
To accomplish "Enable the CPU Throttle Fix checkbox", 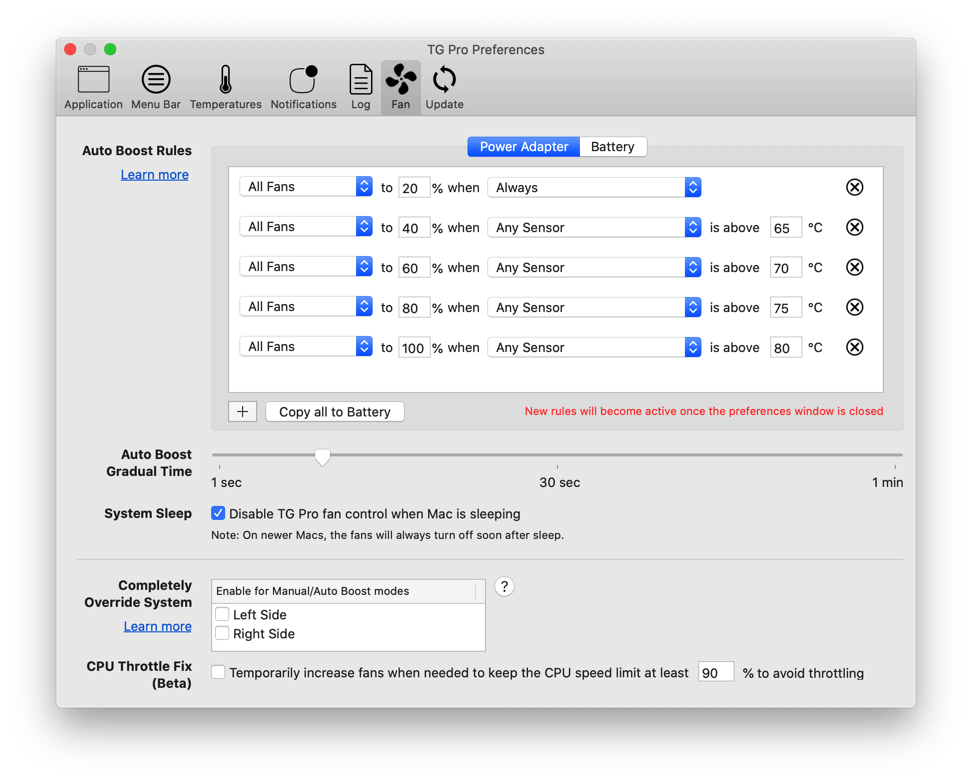I will tap(218, 672).
